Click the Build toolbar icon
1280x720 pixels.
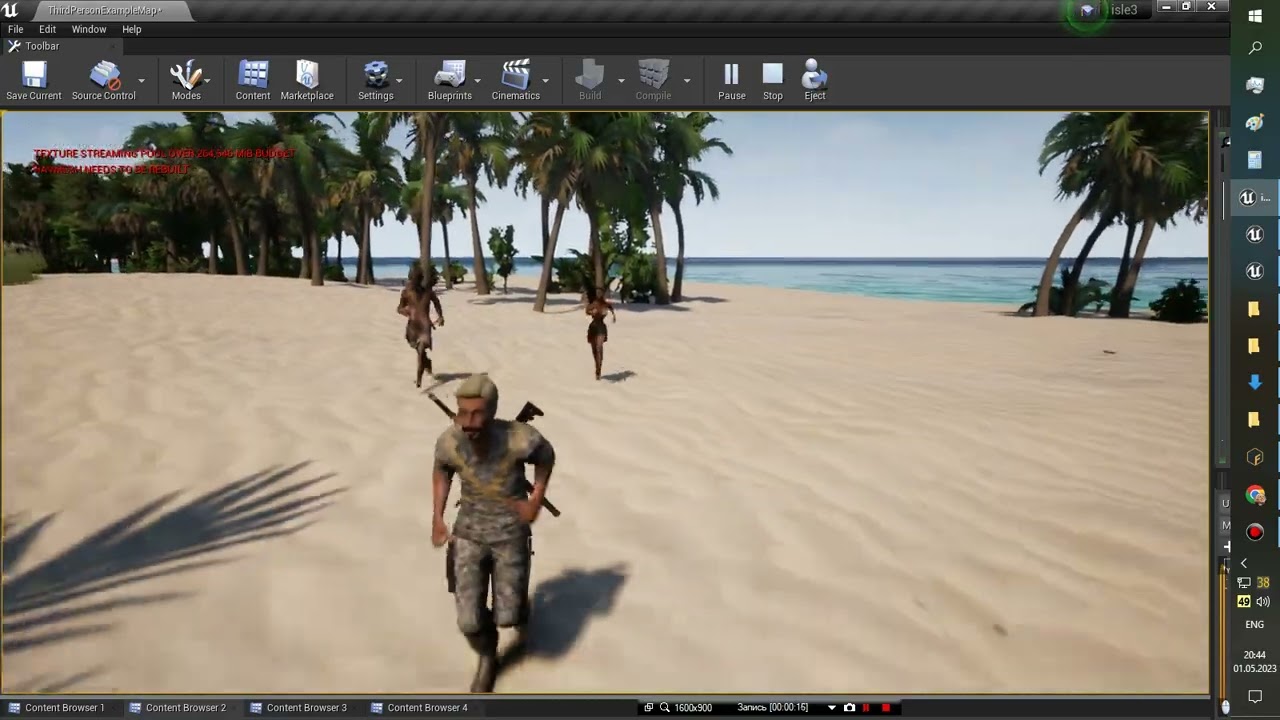[x=590, y=80]
